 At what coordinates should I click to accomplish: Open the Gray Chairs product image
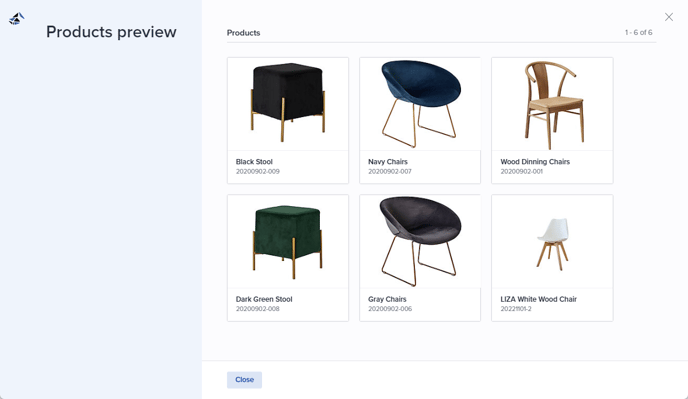tap(420, 241)
